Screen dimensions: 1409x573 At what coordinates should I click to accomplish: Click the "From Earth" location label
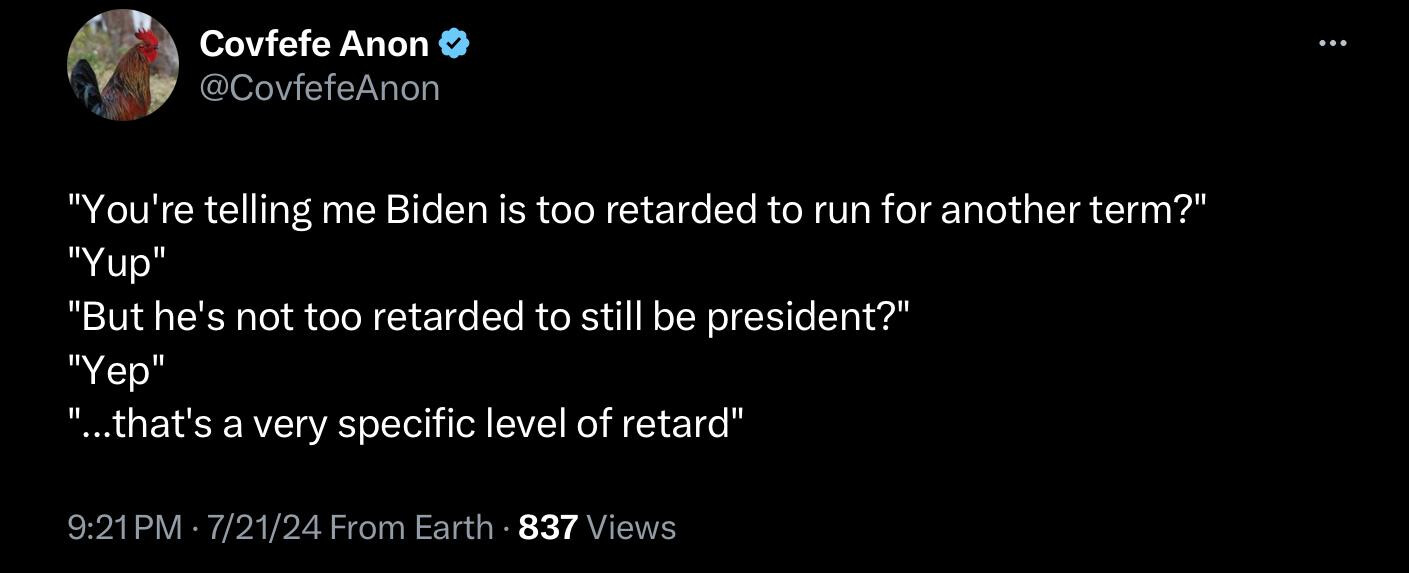(x=411, y=527)
